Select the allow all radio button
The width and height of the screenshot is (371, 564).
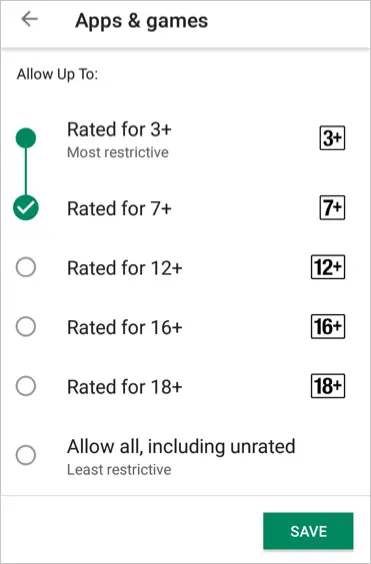26,455
